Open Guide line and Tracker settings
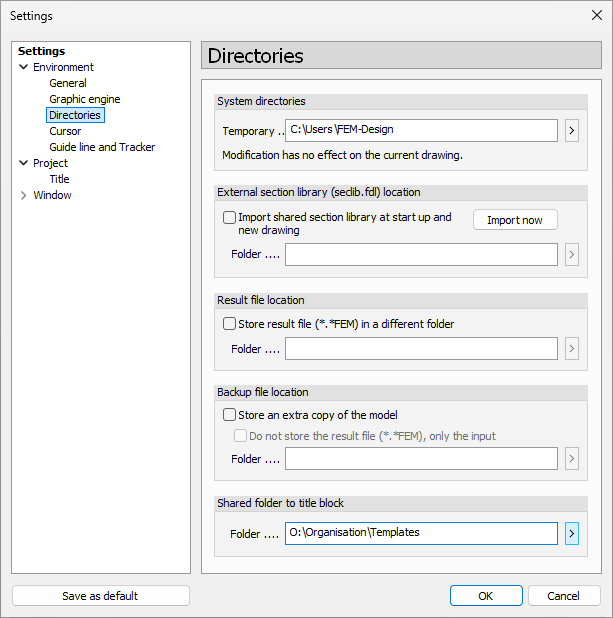613x618 pixels. point(102,147)
